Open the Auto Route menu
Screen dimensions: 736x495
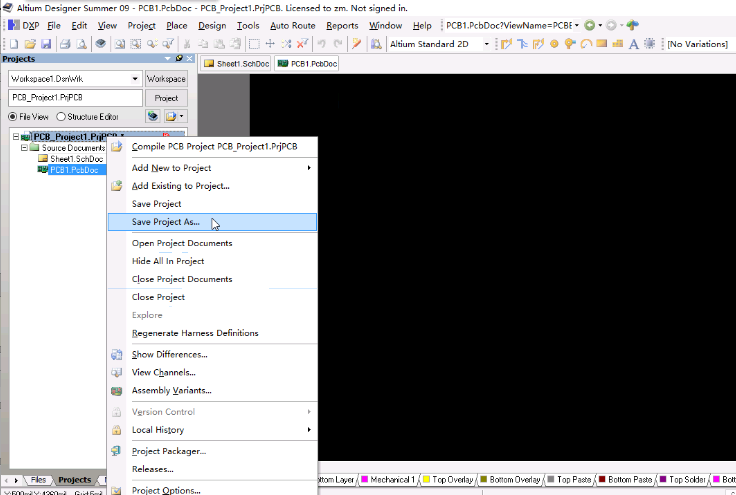292,25
